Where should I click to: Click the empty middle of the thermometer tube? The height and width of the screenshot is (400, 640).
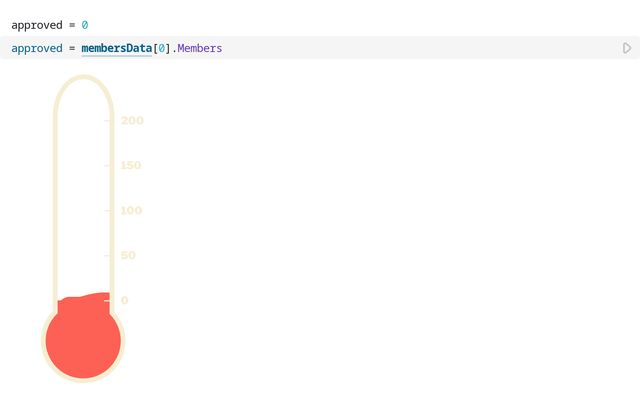click(x=84, y=200)
